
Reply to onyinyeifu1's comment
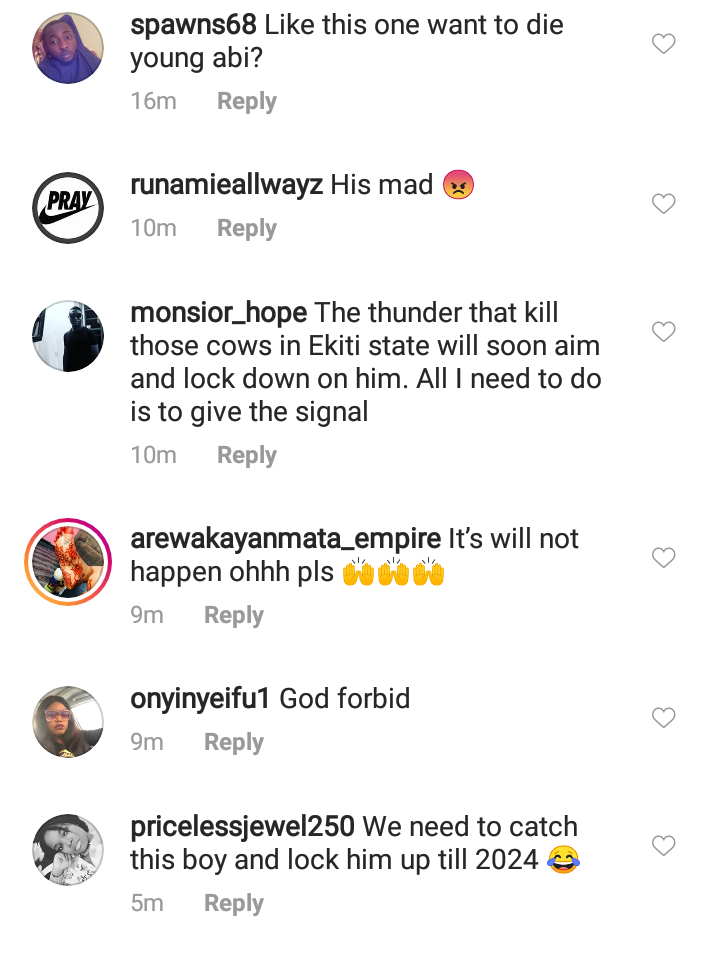tap(233, 743)
